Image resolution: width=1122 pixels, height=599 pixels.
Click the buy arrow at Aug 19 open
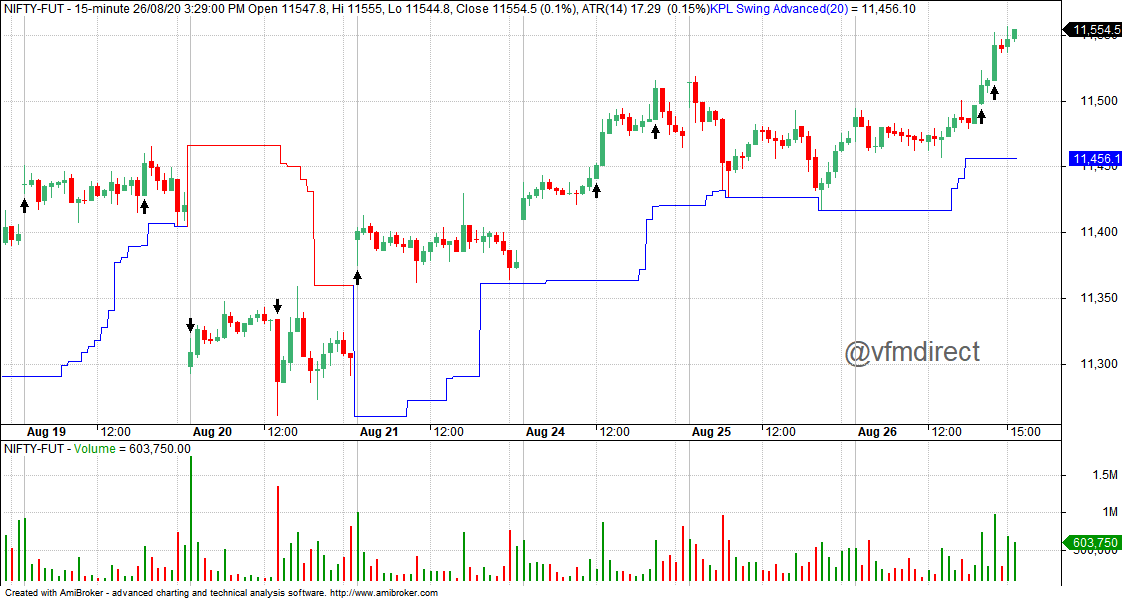pos(25,206)
